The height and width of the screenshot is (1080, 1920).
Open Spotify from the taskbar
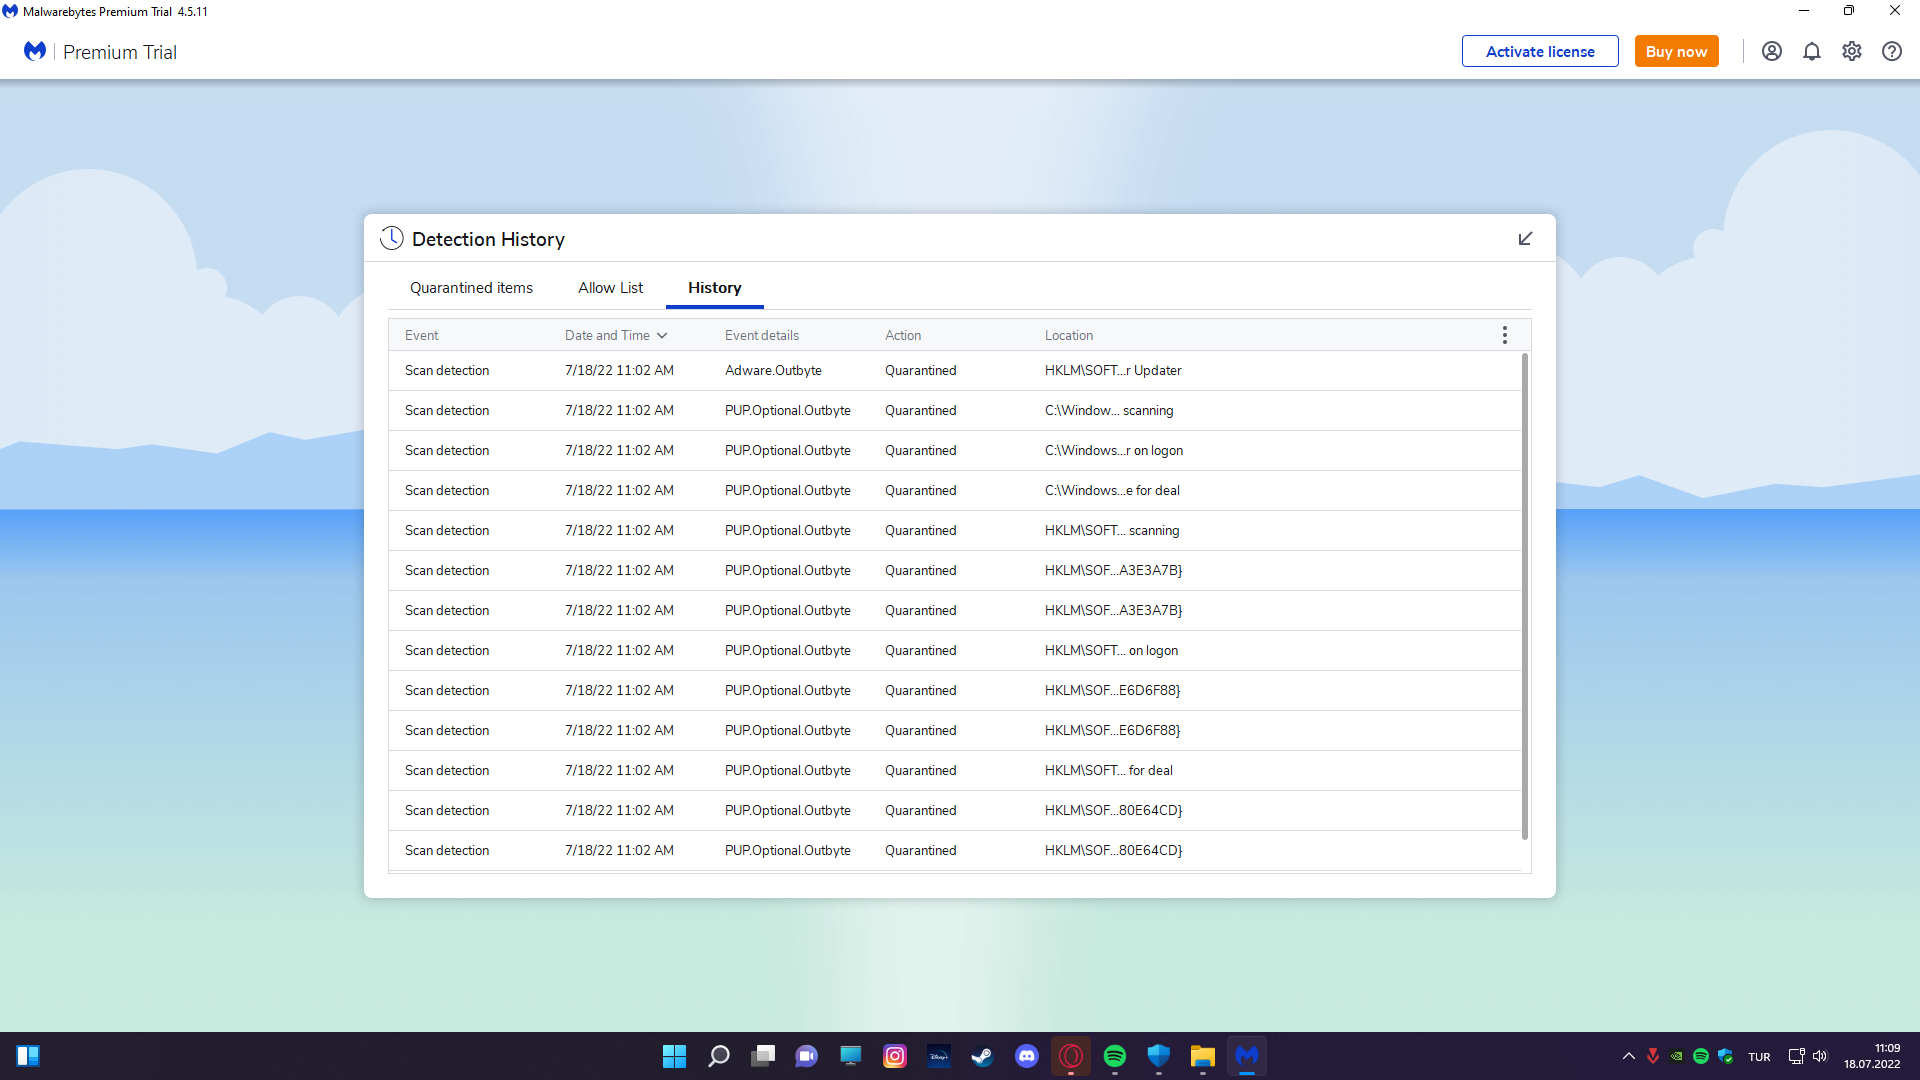point(1114,1056)
